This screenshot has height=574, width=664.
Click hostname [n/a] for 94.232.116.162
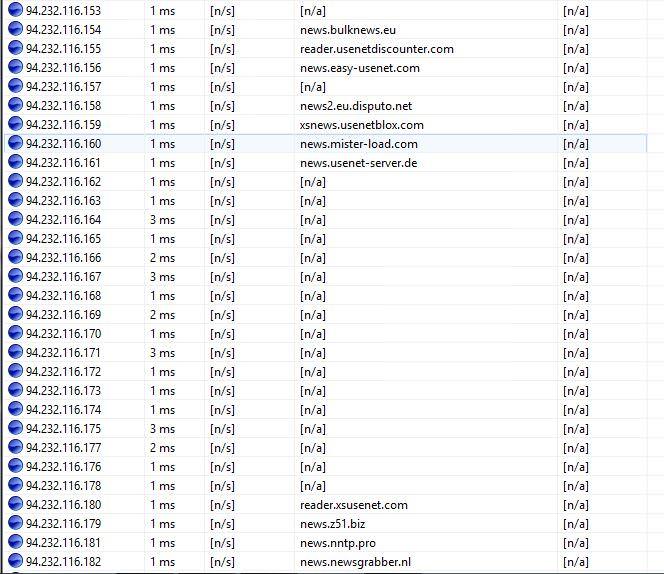313,182
